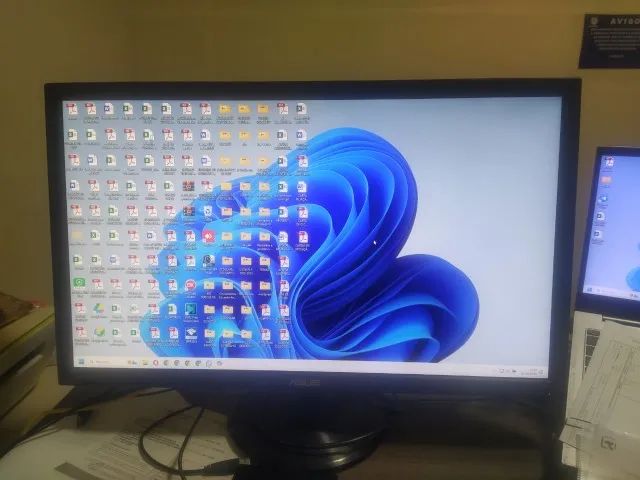Select the red diamond arrow app icon
This screenshot has width=640, height=480.
(x=208, y=236)
